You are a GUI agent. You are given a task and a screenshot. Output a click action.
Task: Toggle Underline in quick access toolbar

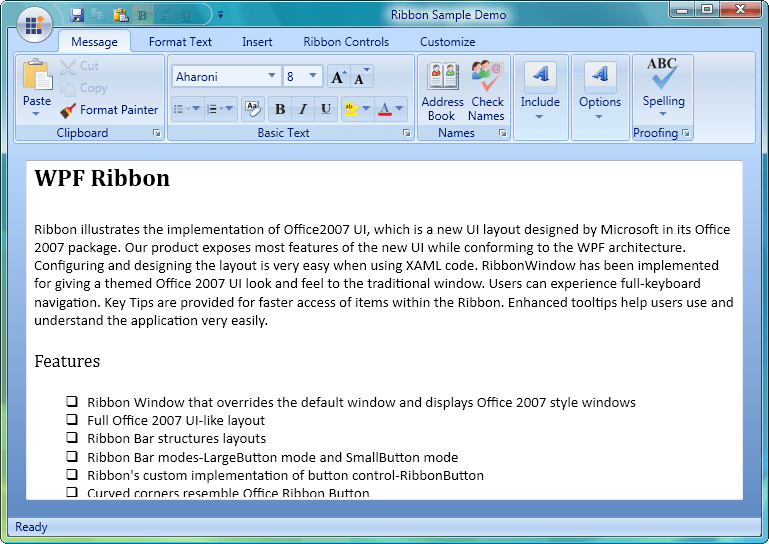[186, 16]
